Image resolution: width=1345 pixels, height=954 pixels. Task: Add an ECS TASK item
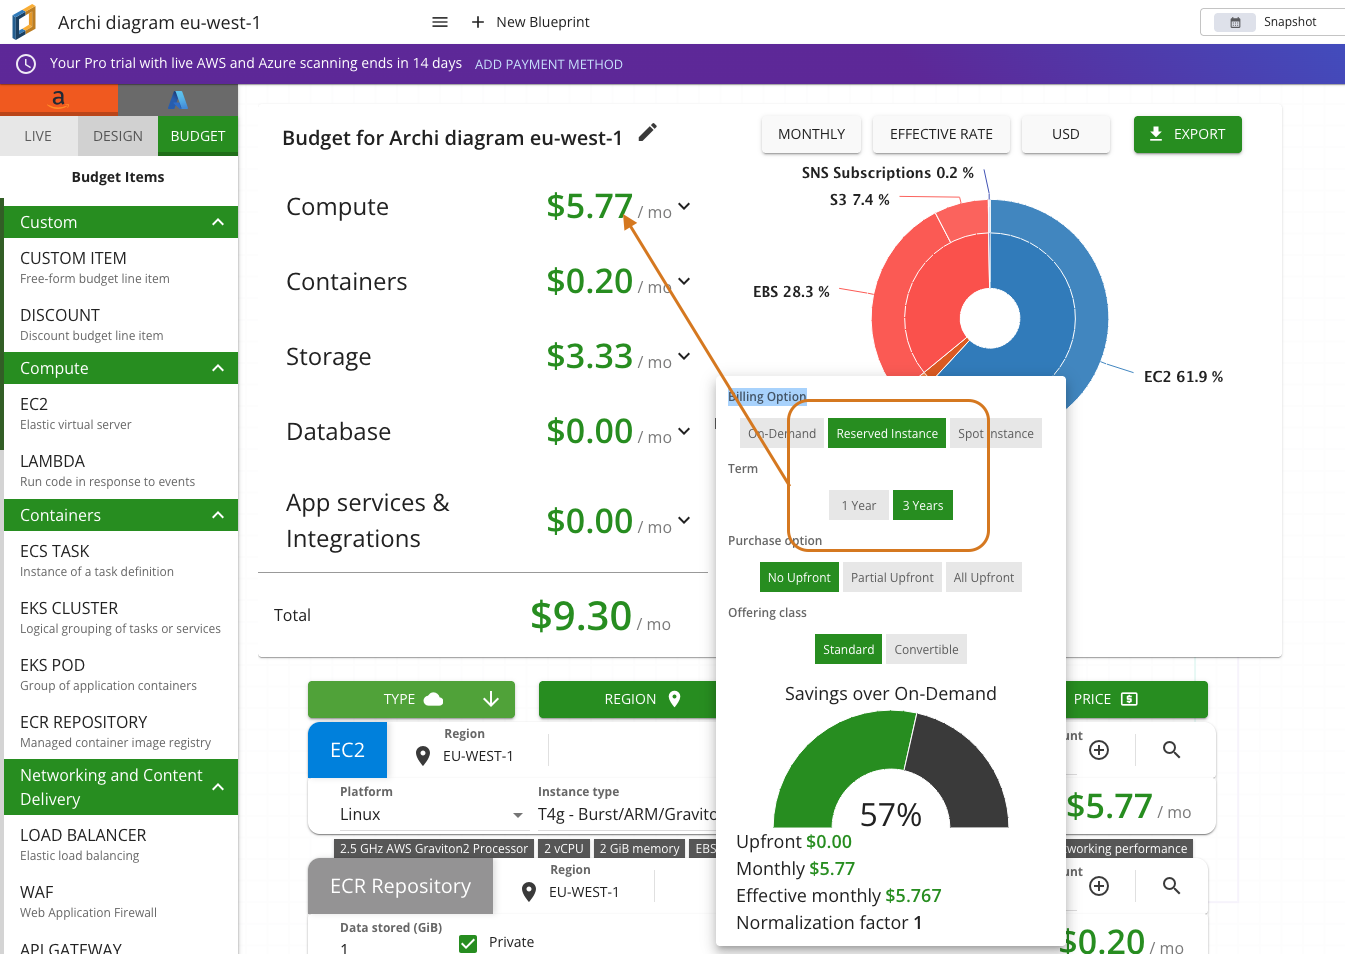pos(119,560)
